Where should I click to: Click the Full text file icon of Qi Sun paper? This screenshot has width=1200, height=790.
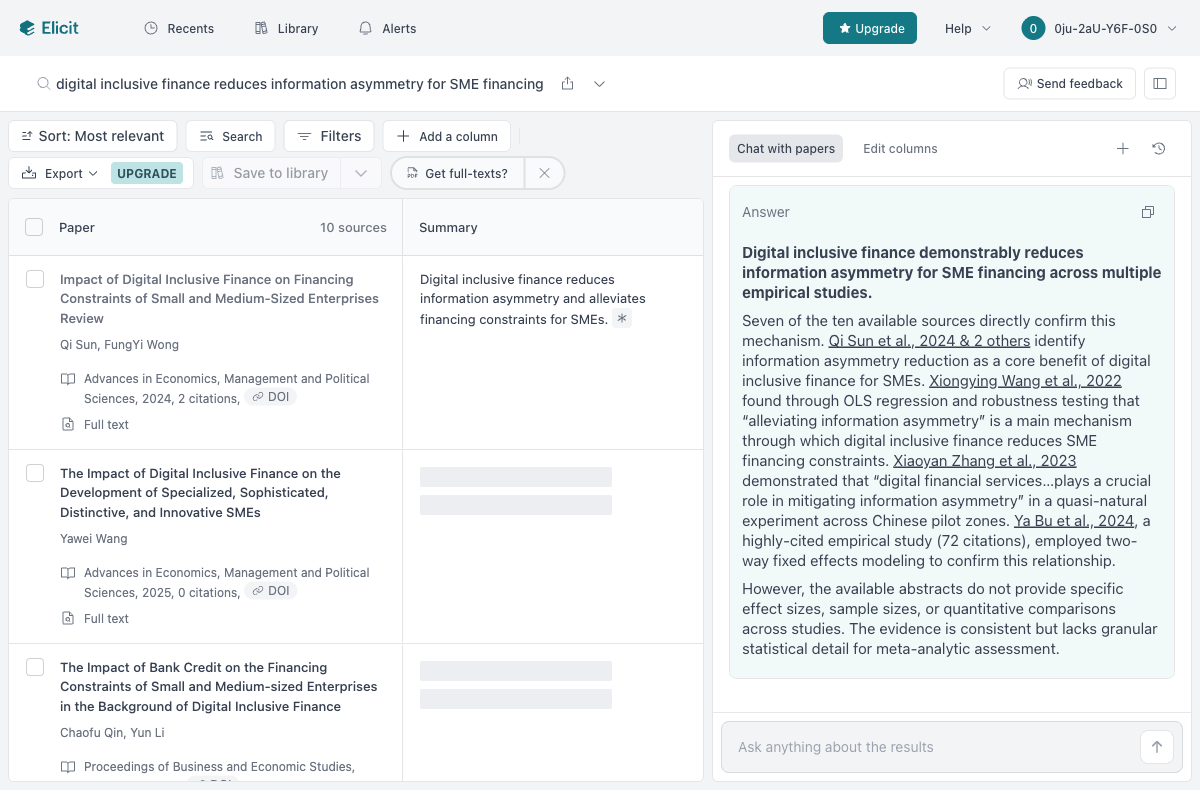pos(68,424)
